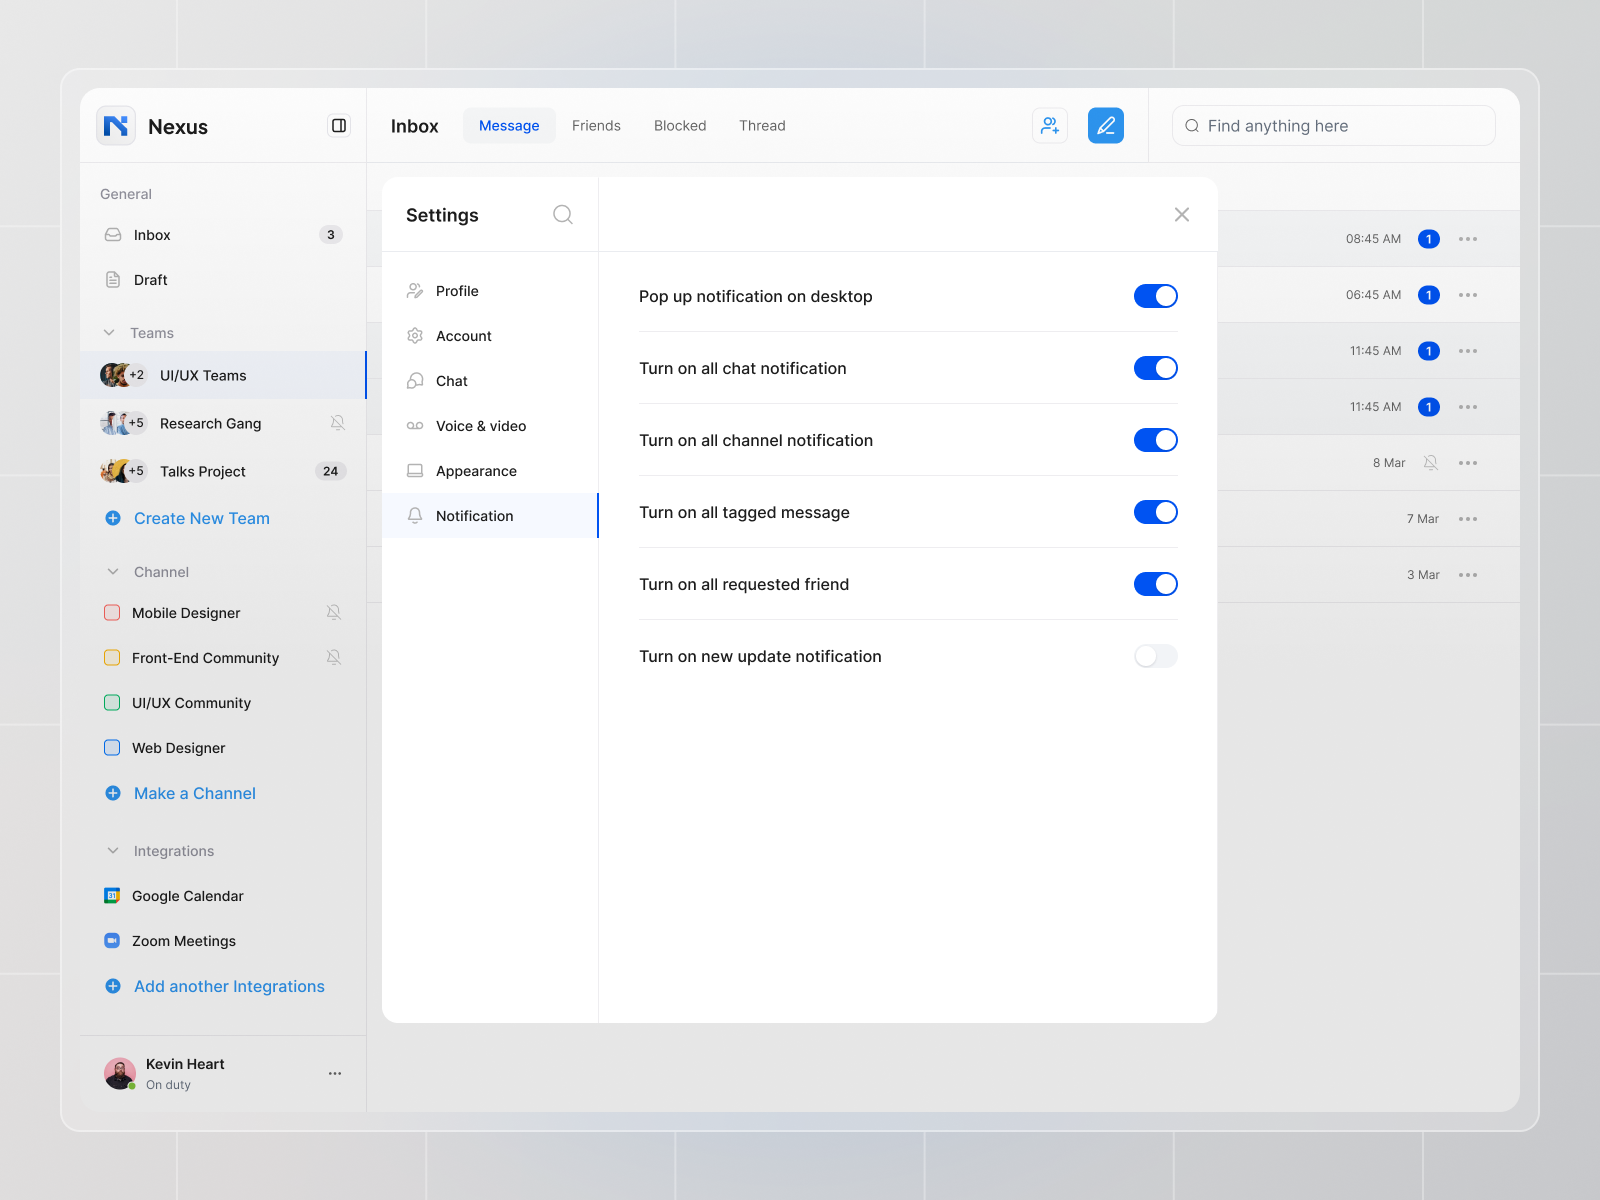The image size is (1600, 1200).
Task: Click Add another Integrations
Action: [229, 986]
